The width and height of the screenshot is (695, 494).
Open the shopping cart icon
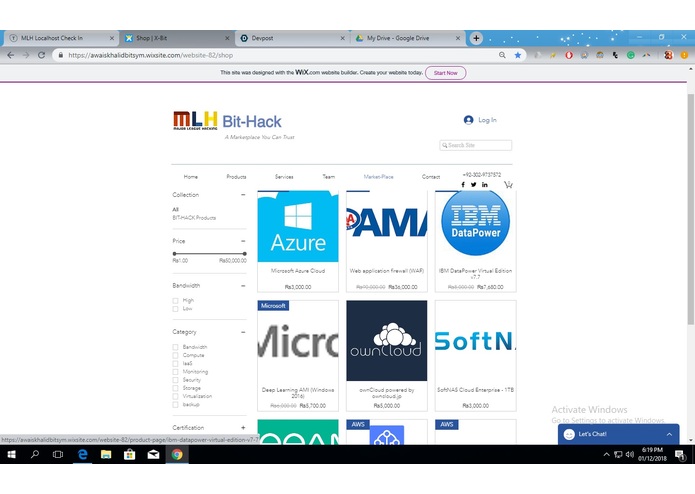pyautogui.click(x=508, y=184)
